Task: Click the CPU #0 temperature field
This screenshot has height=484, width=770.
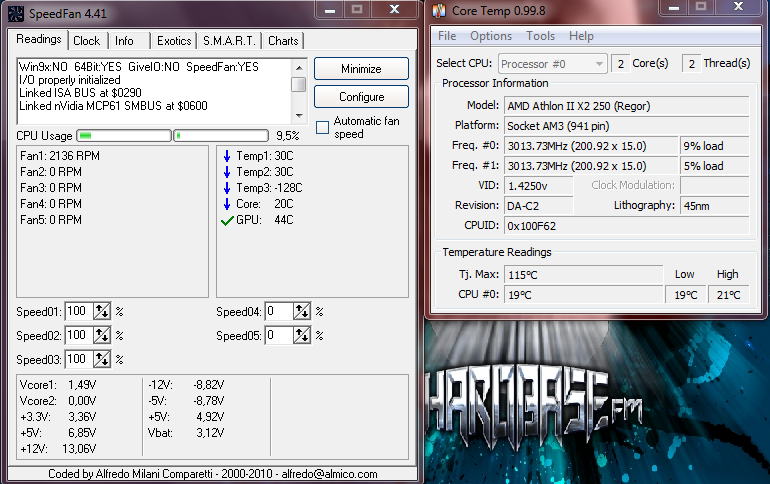Action: click(x=583, y=295)
